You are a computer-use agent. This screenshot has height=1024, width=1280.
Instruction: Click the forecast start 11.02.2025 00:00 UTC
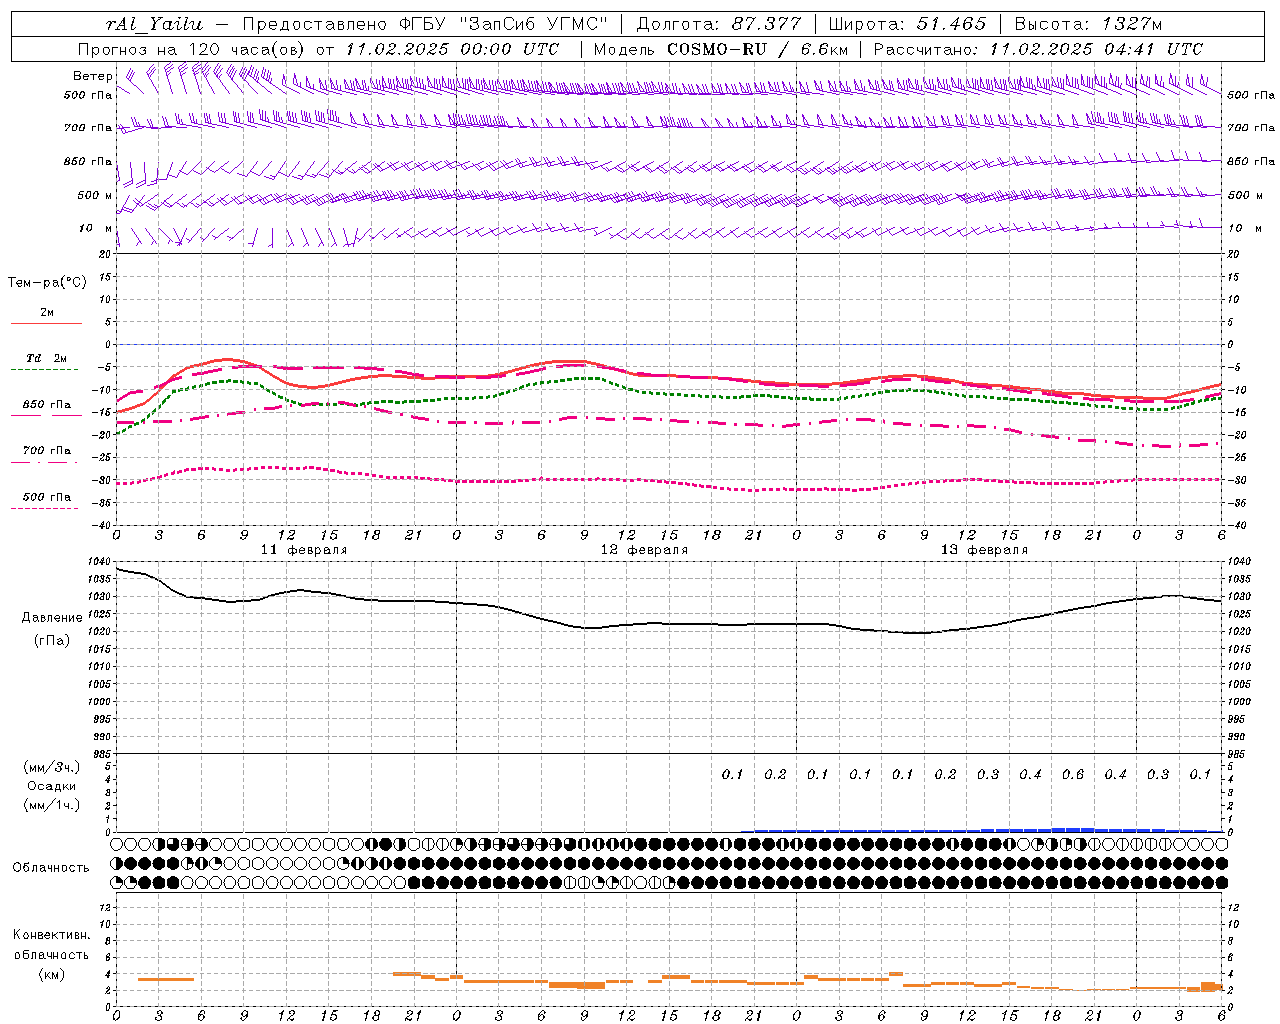pyautogui.click(x=451, y=49)
